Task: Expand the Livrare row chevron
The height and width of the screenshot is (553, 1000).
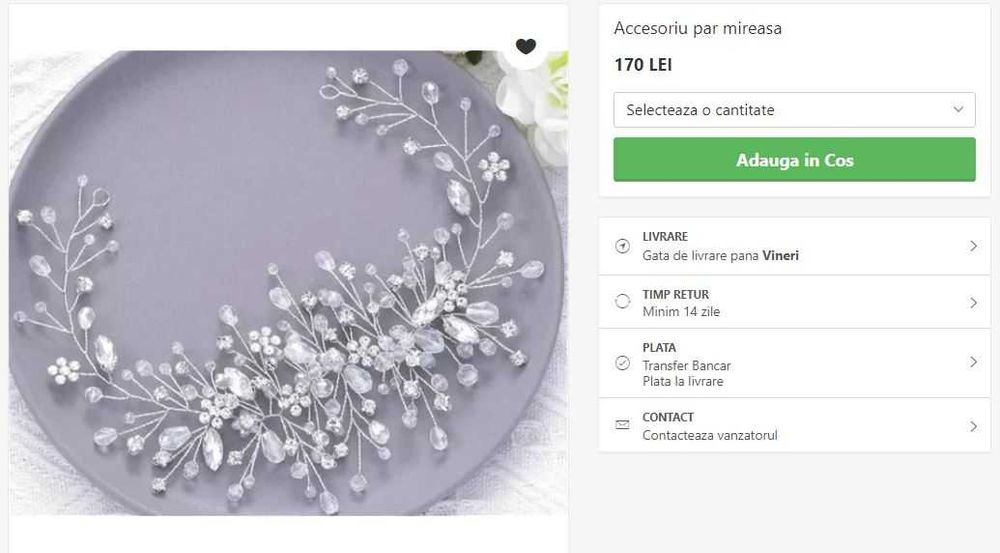Action: tap(973, 246)
